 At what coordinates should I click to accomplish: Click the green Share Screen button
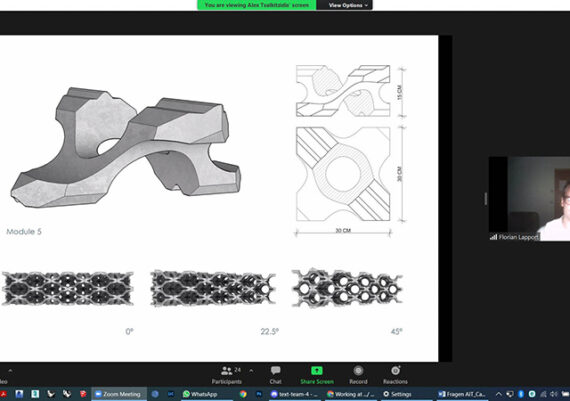coord(317,375)
